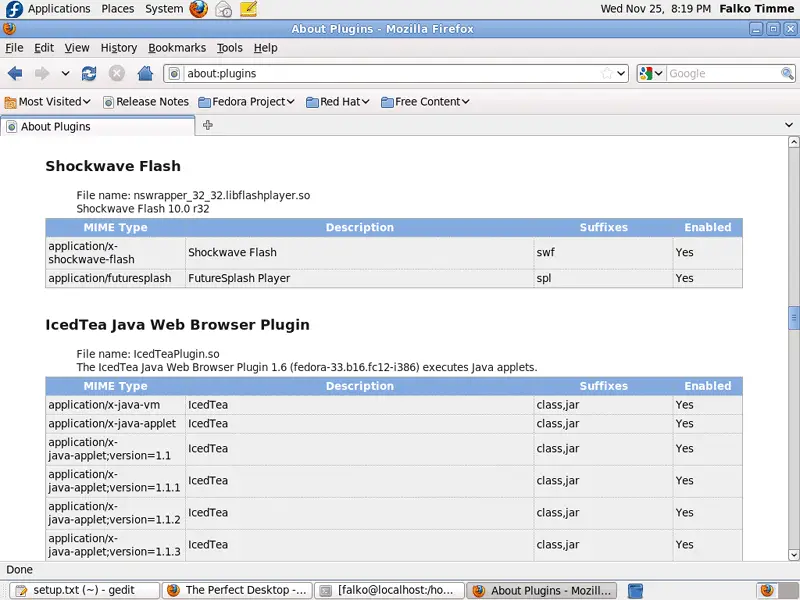Click the workspace switcher icon in the taskbar

[x=635, y=591]
